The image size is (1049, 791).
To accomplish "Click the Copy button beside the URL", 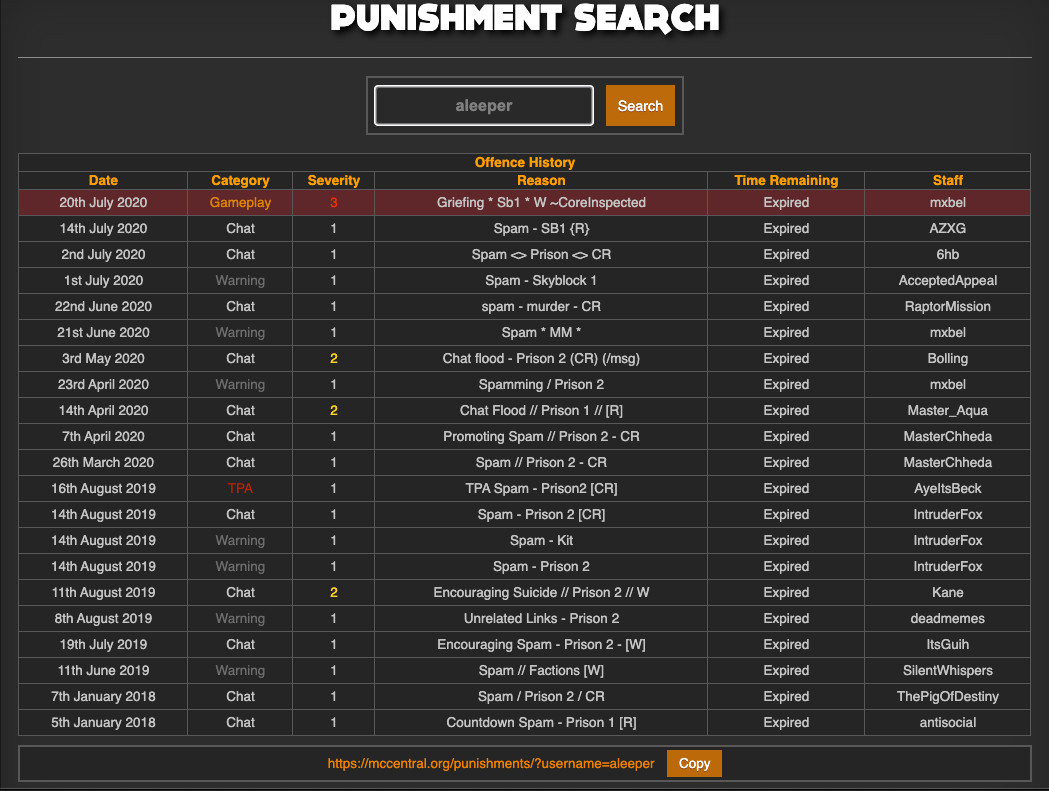I will tap(694, 763).
